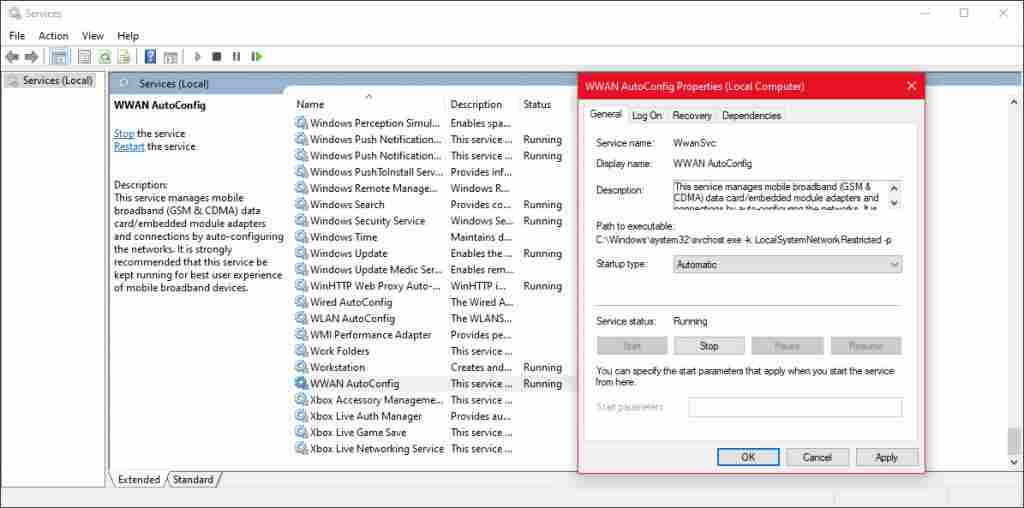Go back using the toolbar back arrow
1024x508 pixels.
(12, 57)
